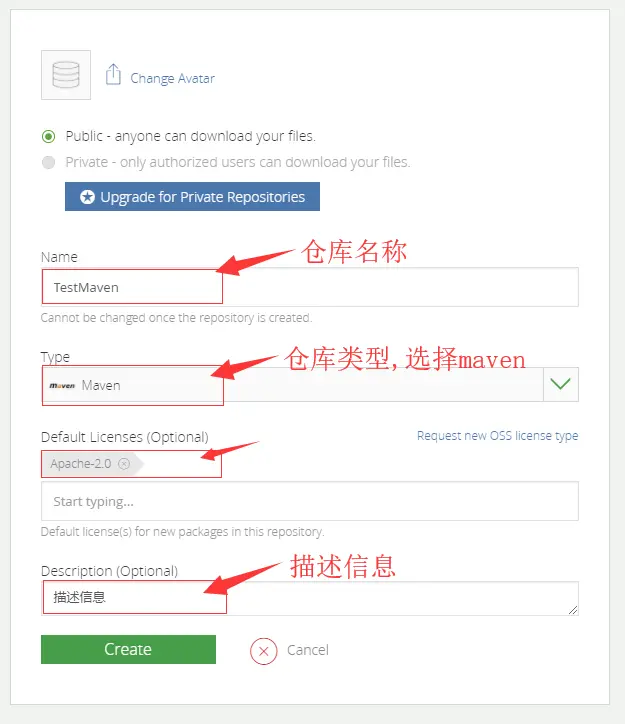Image resolution: width=625 pixels, height=724 pixels.
Task: Click the repository database avatar icon
Action: 66,75
